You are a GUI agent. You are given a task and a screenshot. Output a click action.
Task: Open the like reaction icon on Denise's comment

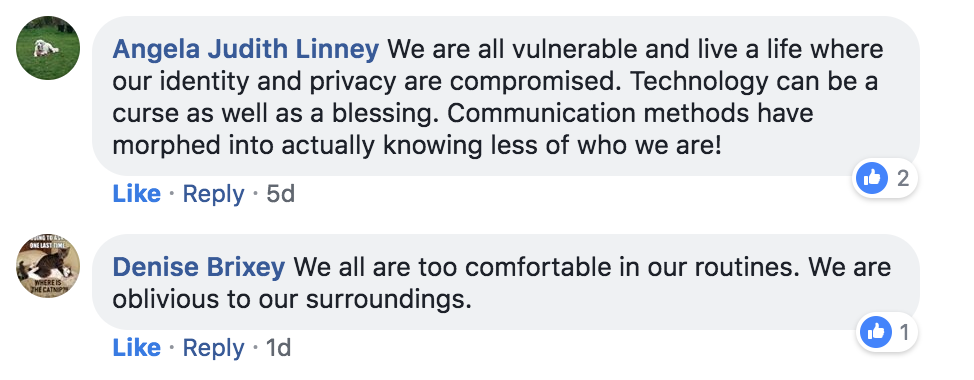876,332
